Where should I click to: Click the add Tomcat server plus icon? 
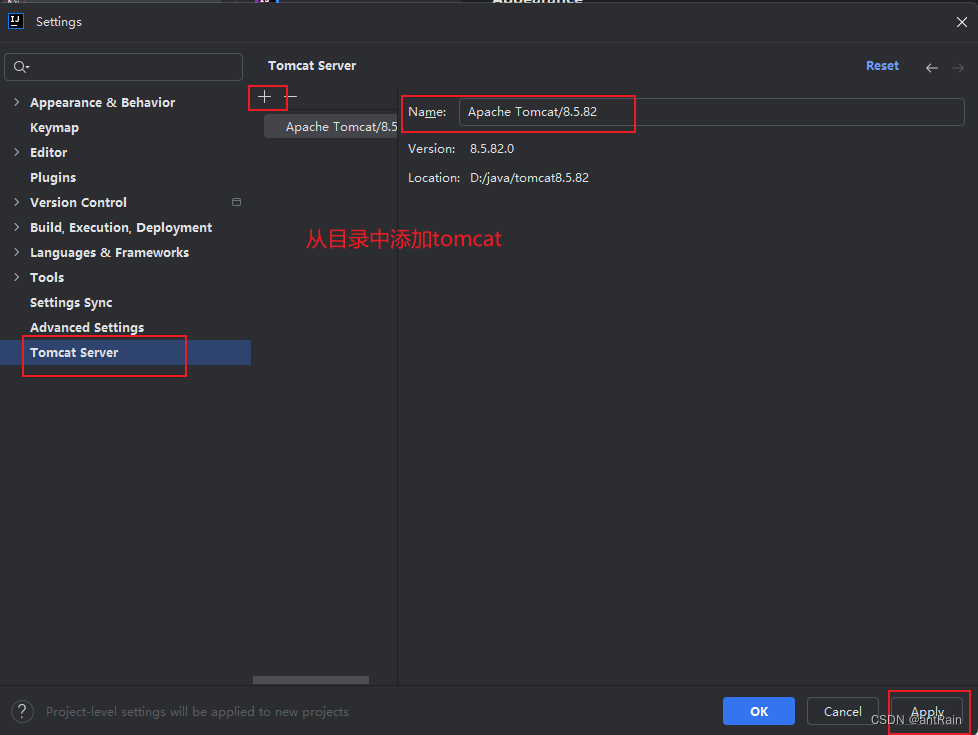pyautogui.click(x=264, y=97)
